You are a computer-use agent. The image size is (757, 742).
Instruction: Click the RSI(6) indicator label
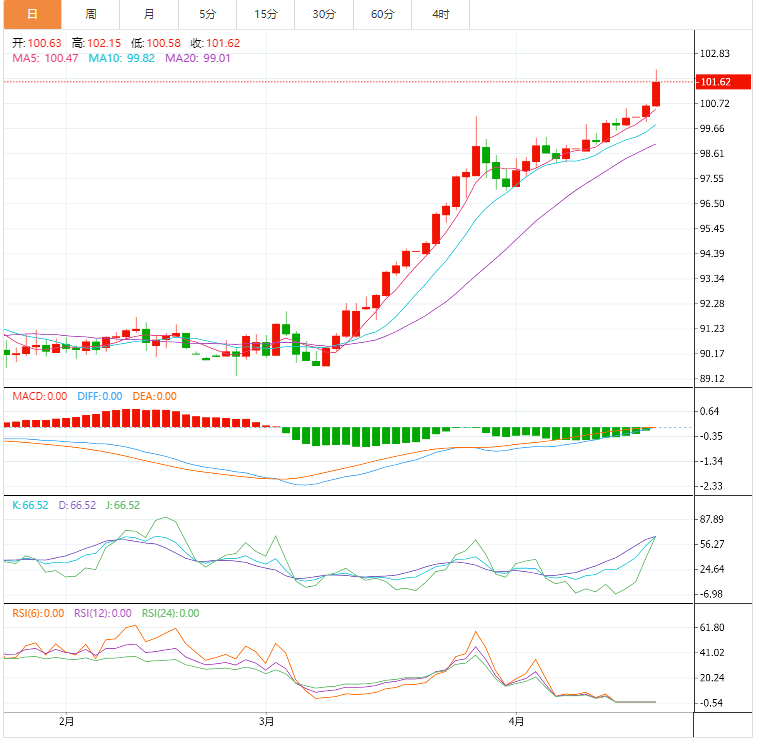click(x=38, y=613)
